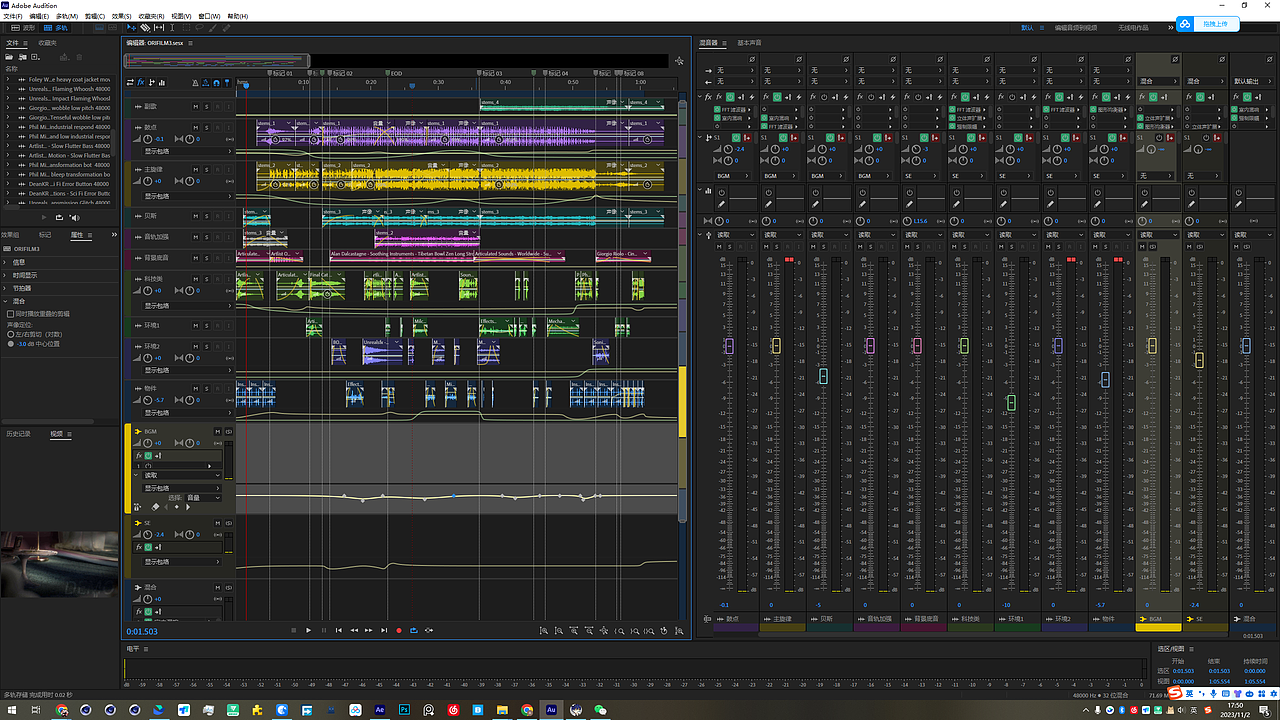Collapse the 混合 section in Properties
This screenshot has height=720, width=1280.
5,301
